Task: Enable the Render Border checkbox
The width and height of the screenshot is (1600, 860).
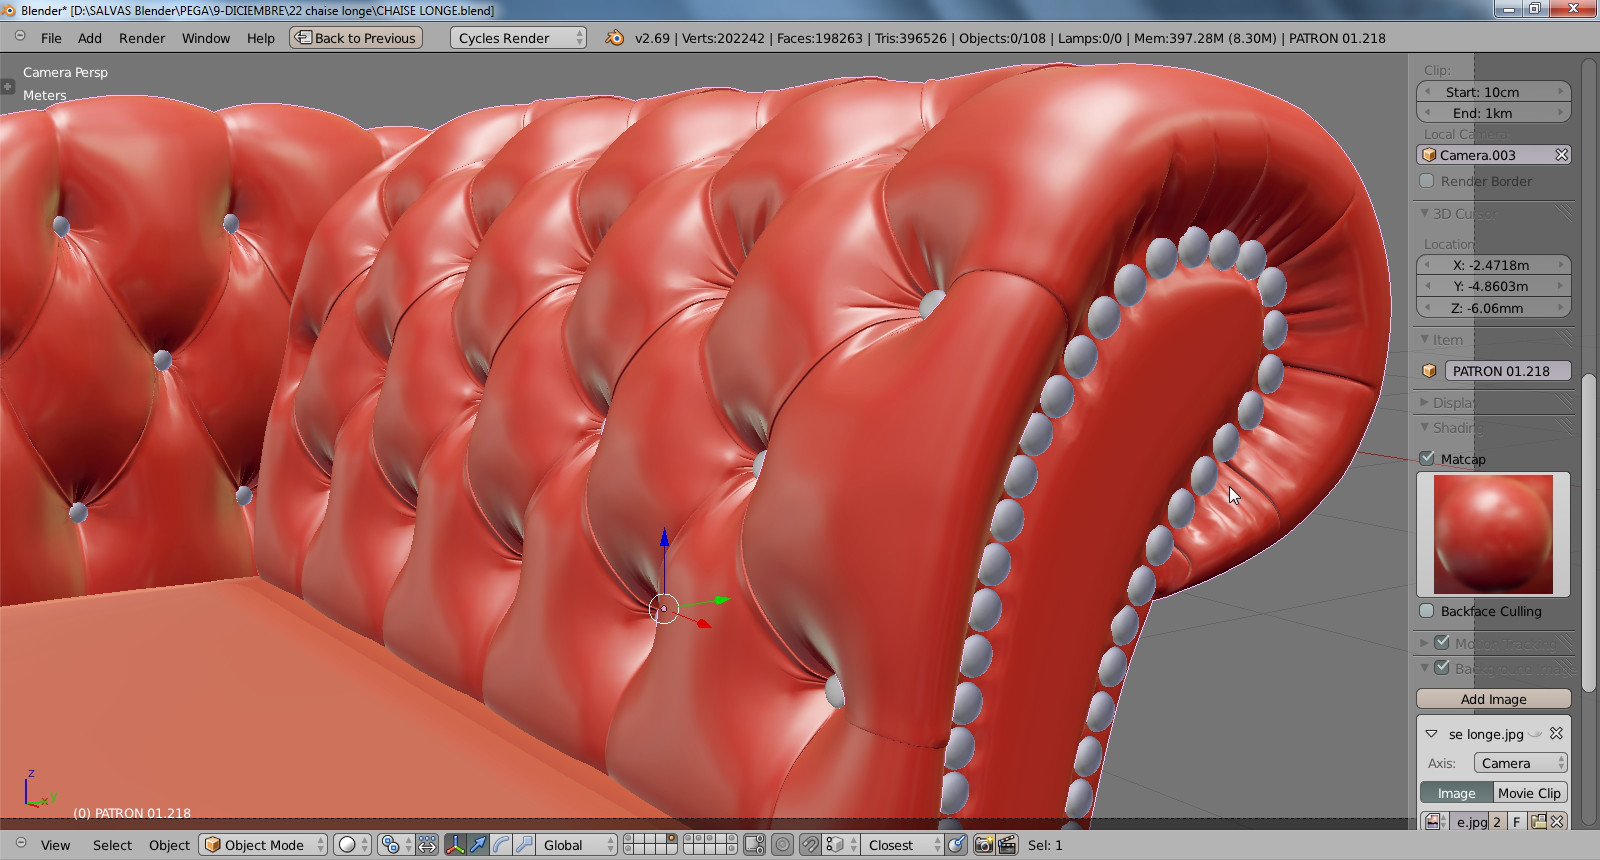Action: [x=1427, y=181]
